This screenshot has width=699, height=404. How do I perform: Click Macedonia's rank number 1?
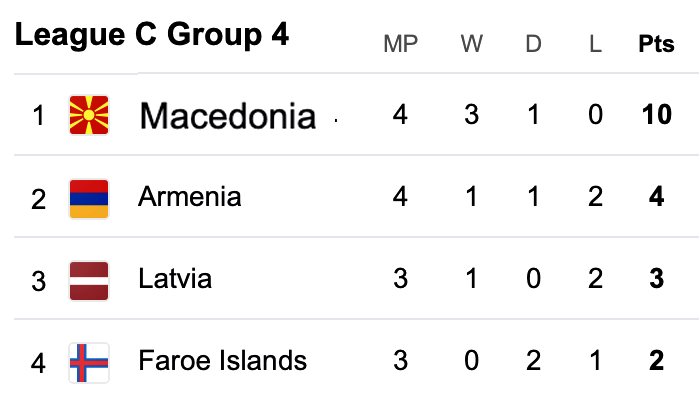pyautogui.click(x=38, y=117)
